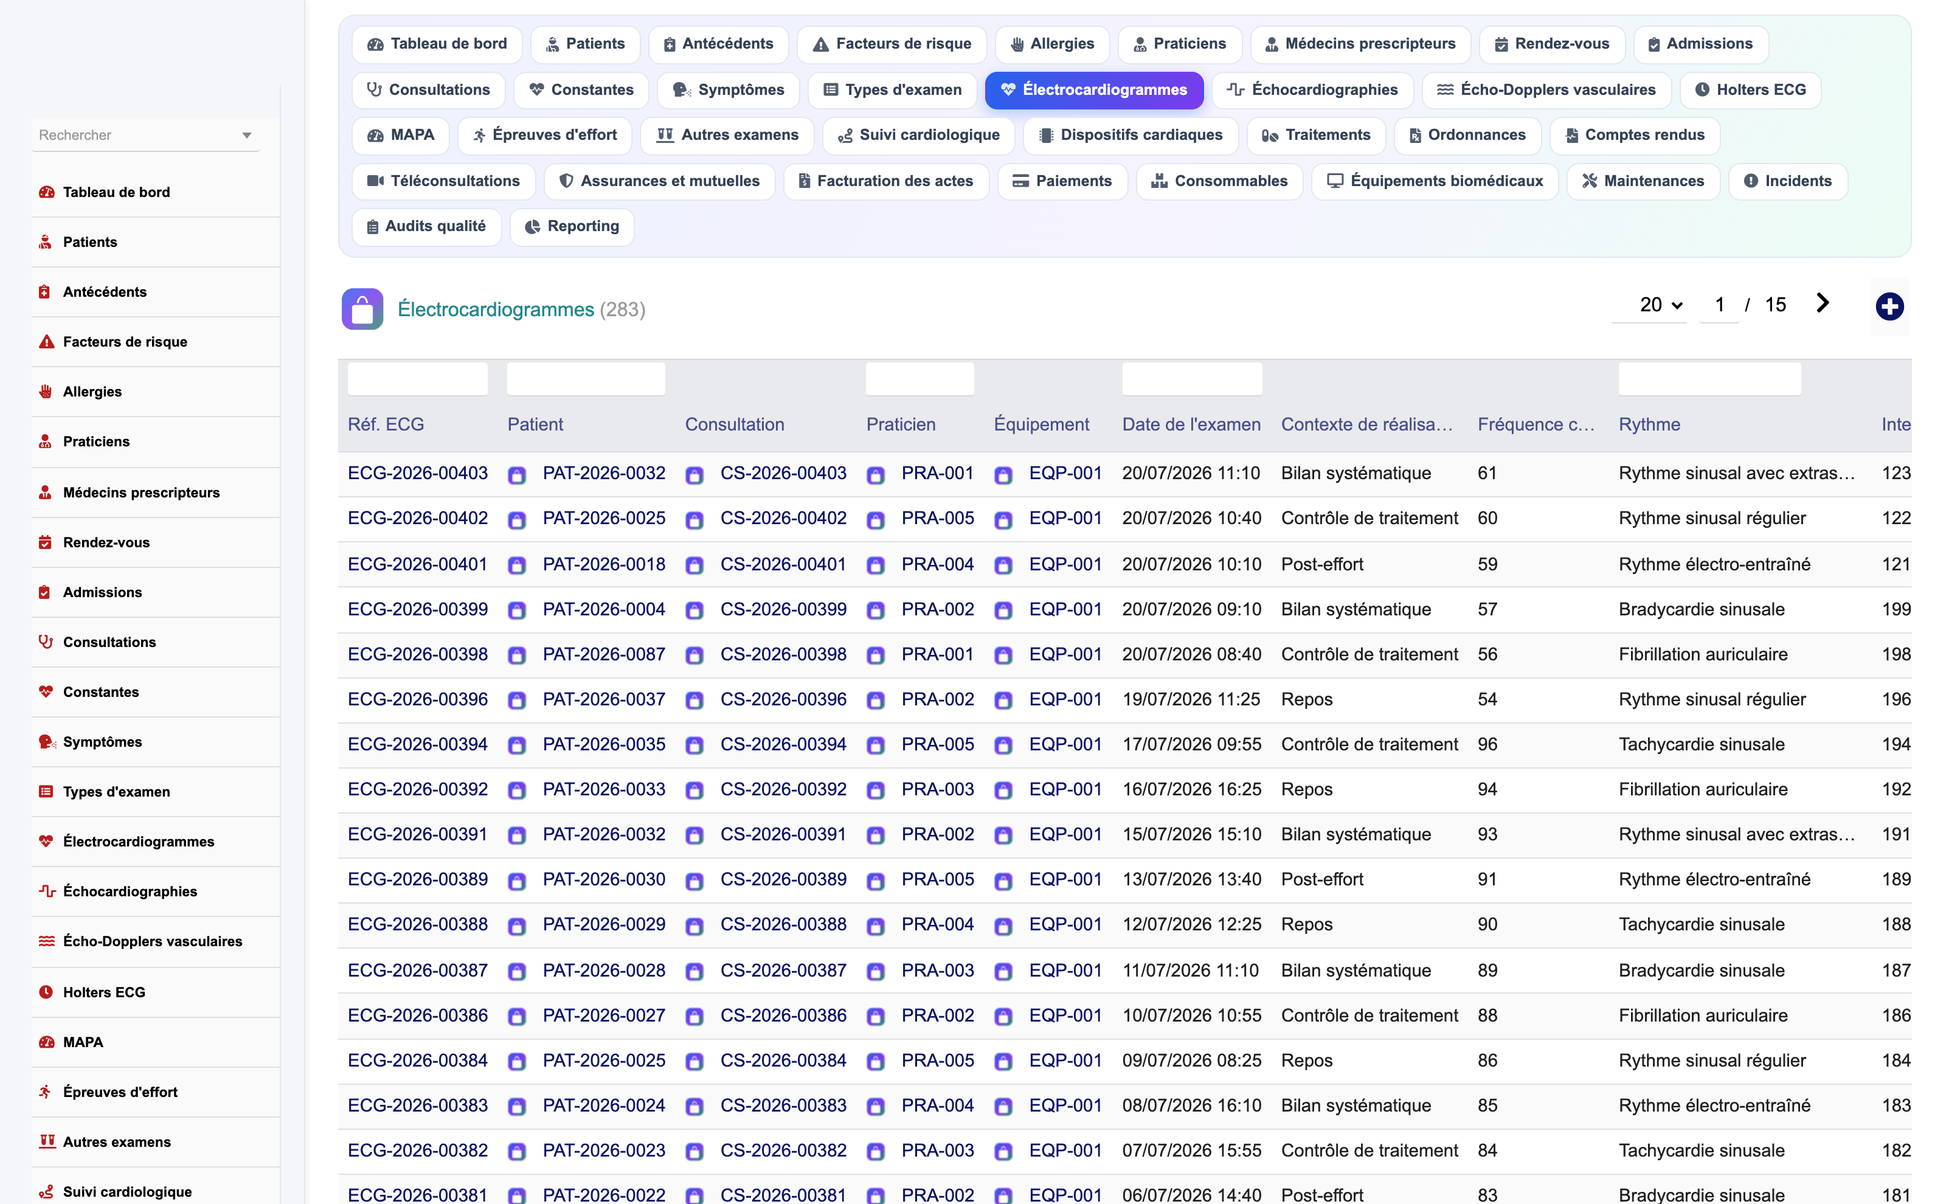1946x1204 pixels.
Task: Open practitioner link PRA-002 in ECG-2026-00399 row
Action: (938, 609)
